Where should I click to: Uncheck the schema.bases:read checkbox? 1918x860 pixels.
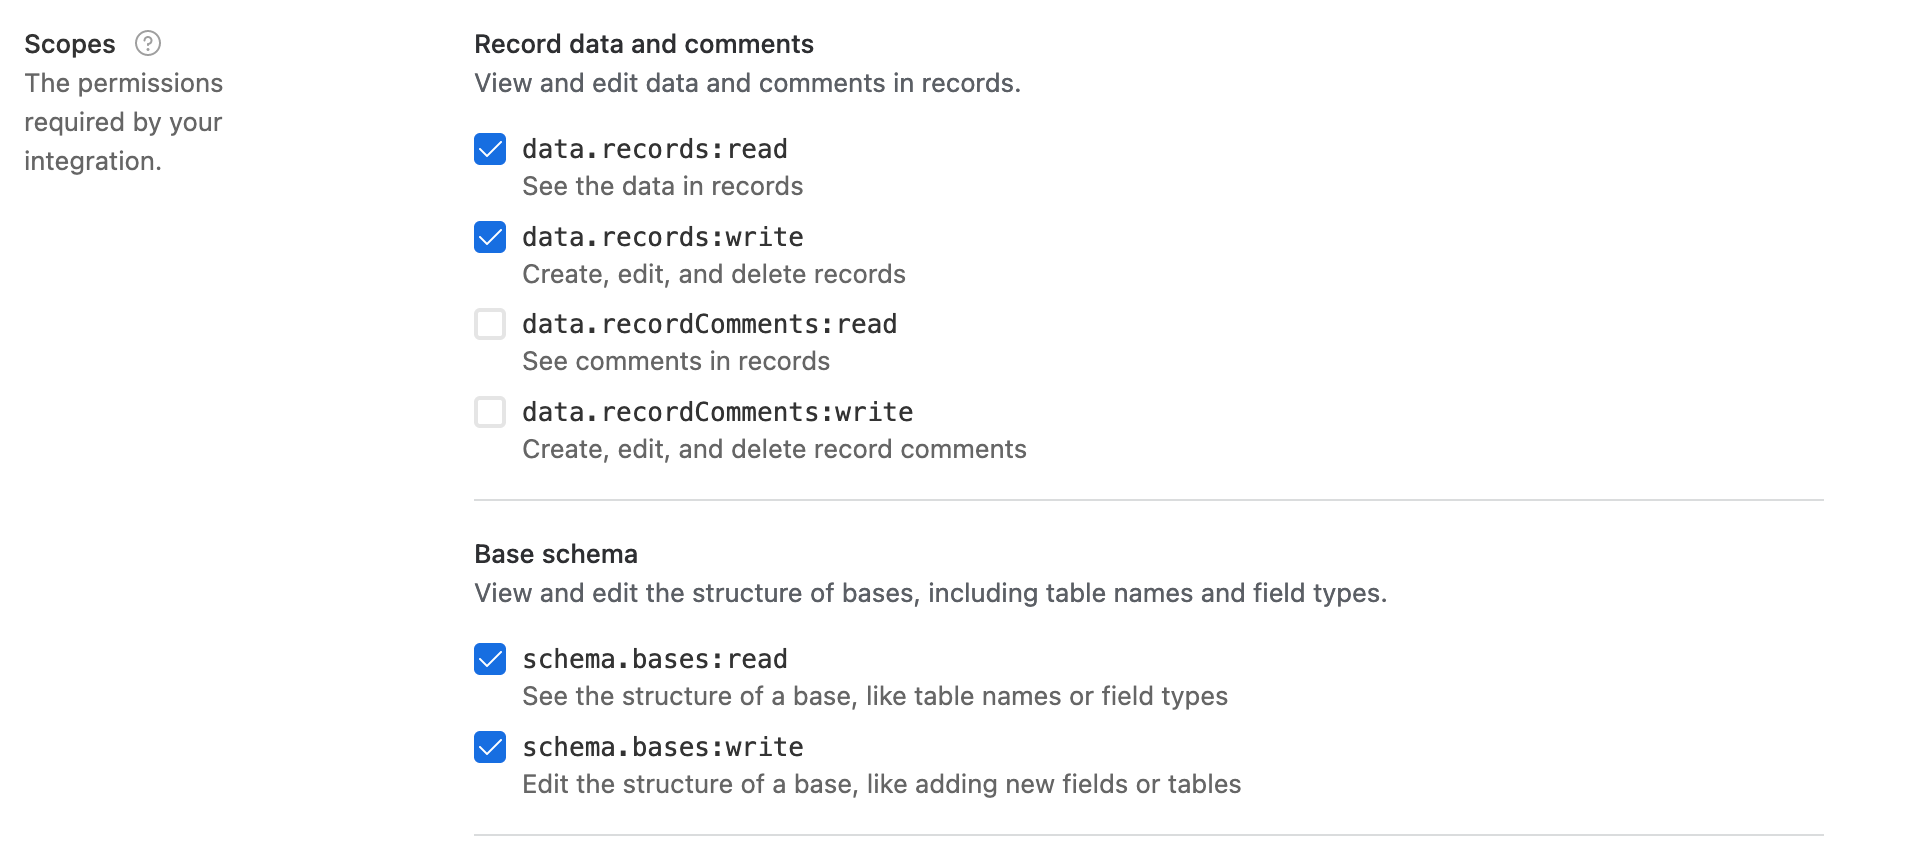[x=490, y=659]
